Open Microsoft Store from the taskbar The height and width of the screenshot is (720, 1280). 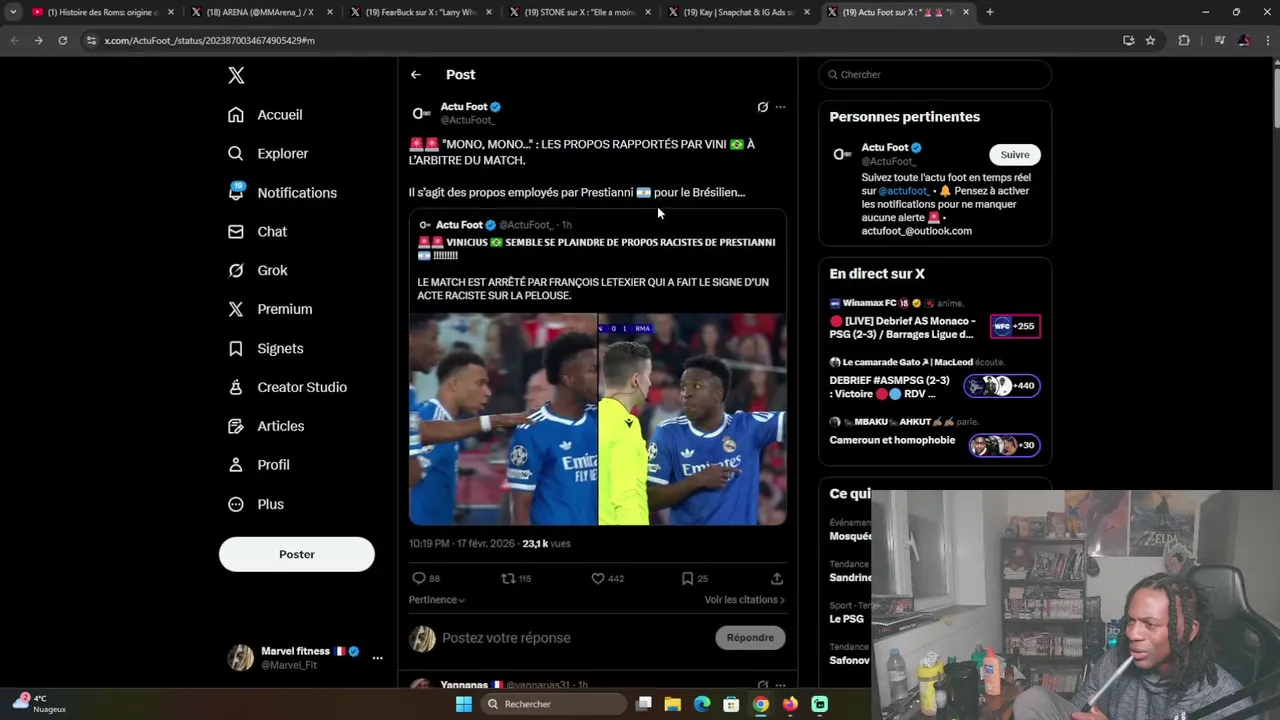(x=732, y=704)
